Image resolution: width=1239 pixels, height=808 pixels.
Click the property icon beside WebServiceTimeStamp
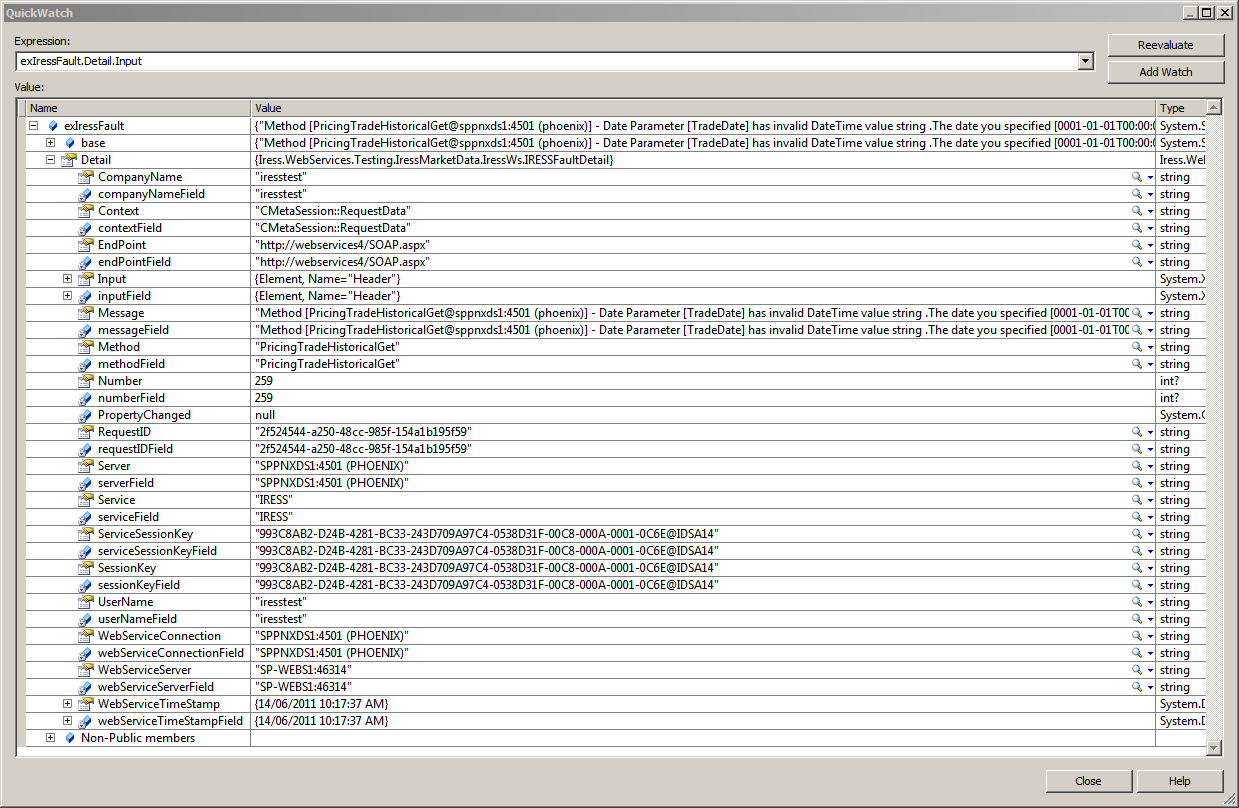[86, 704]
